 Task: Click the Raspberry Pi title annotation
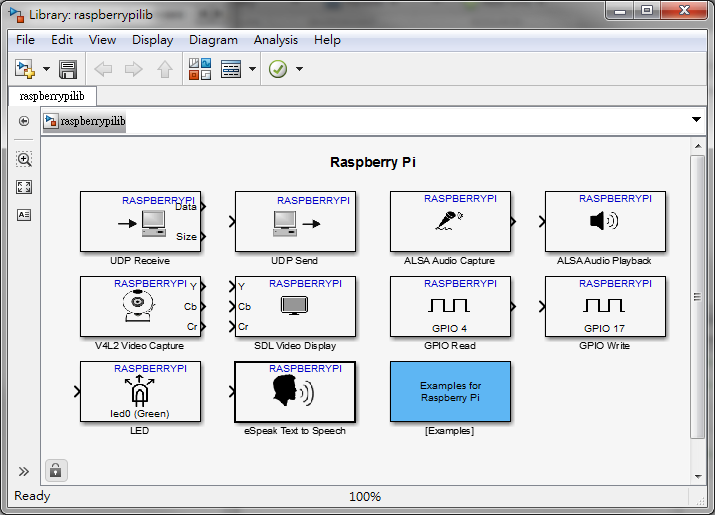coord(373,162)
